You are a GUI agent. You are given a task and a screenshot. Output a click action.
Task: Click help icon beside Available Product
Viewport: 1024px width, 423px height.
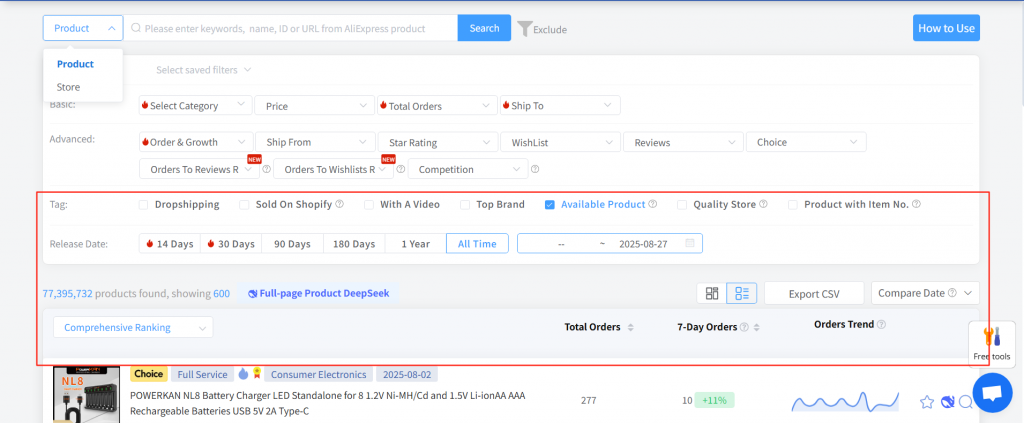(653, 204)
